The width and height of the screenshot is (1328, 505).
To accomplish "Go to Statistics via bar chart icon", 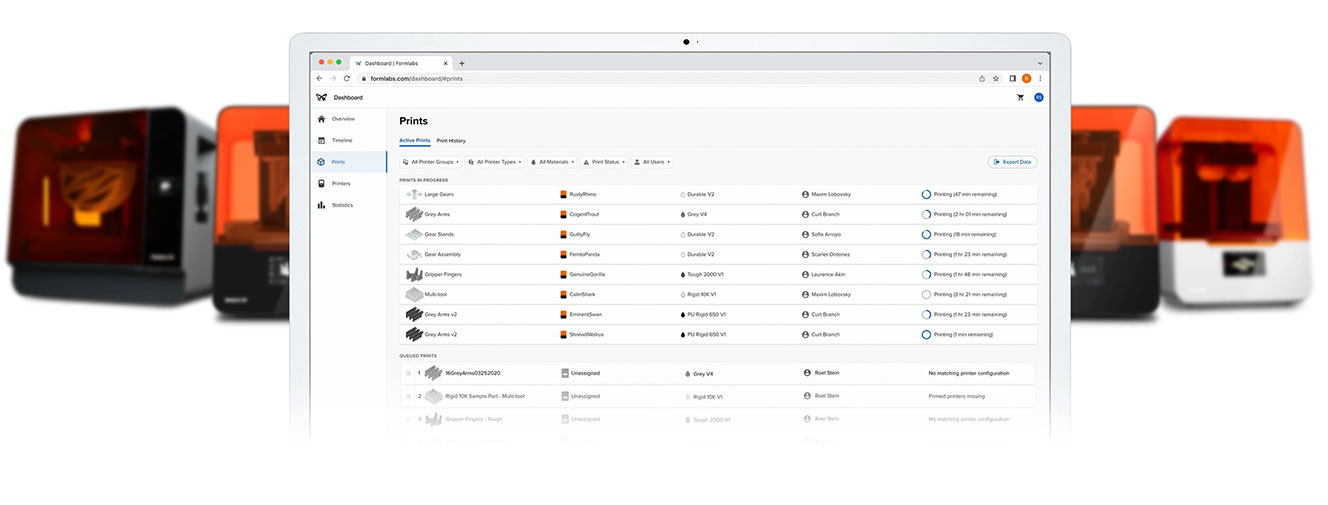I will coord(321,205).
